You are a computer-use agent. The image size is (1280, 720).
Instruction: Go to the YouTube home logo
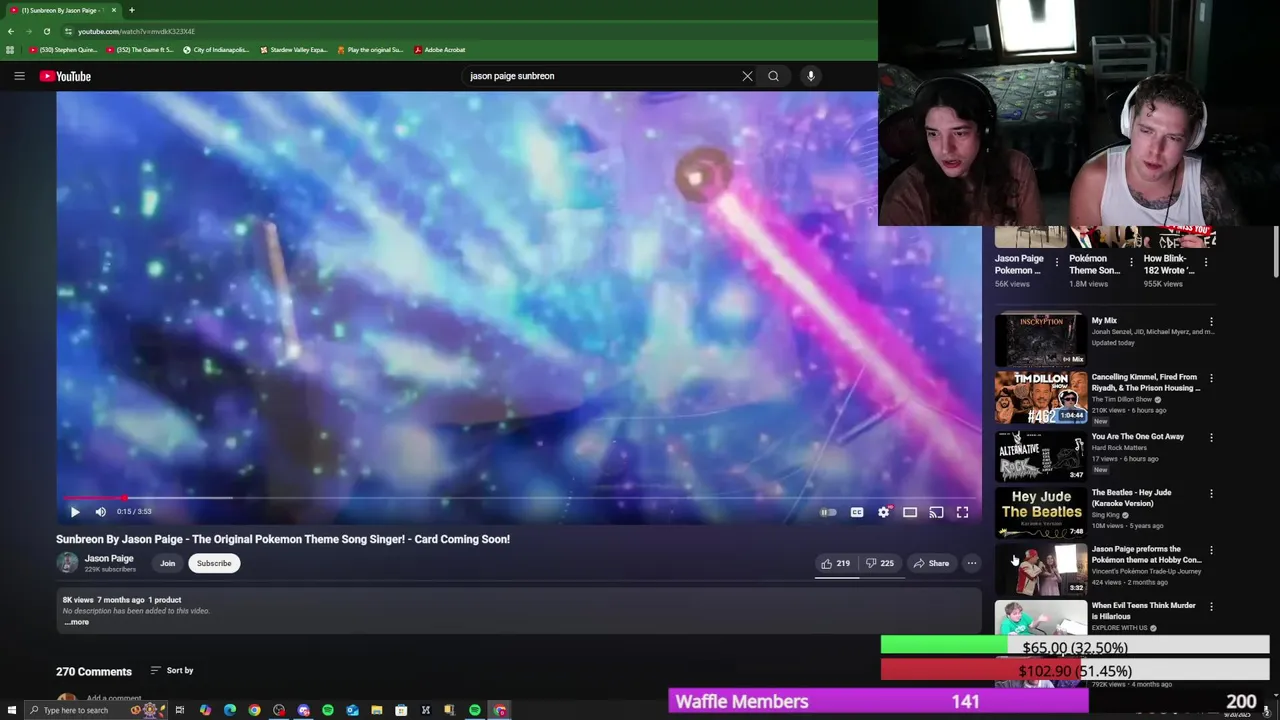65,76
